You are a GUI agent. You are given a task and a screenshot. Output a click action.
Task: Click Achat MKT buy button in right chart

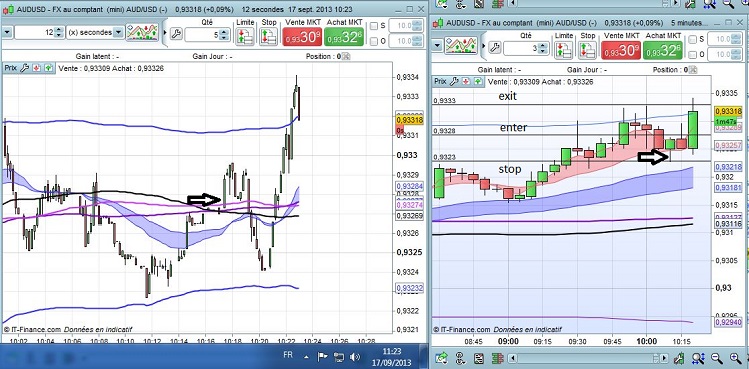click(x=662, y=50)
